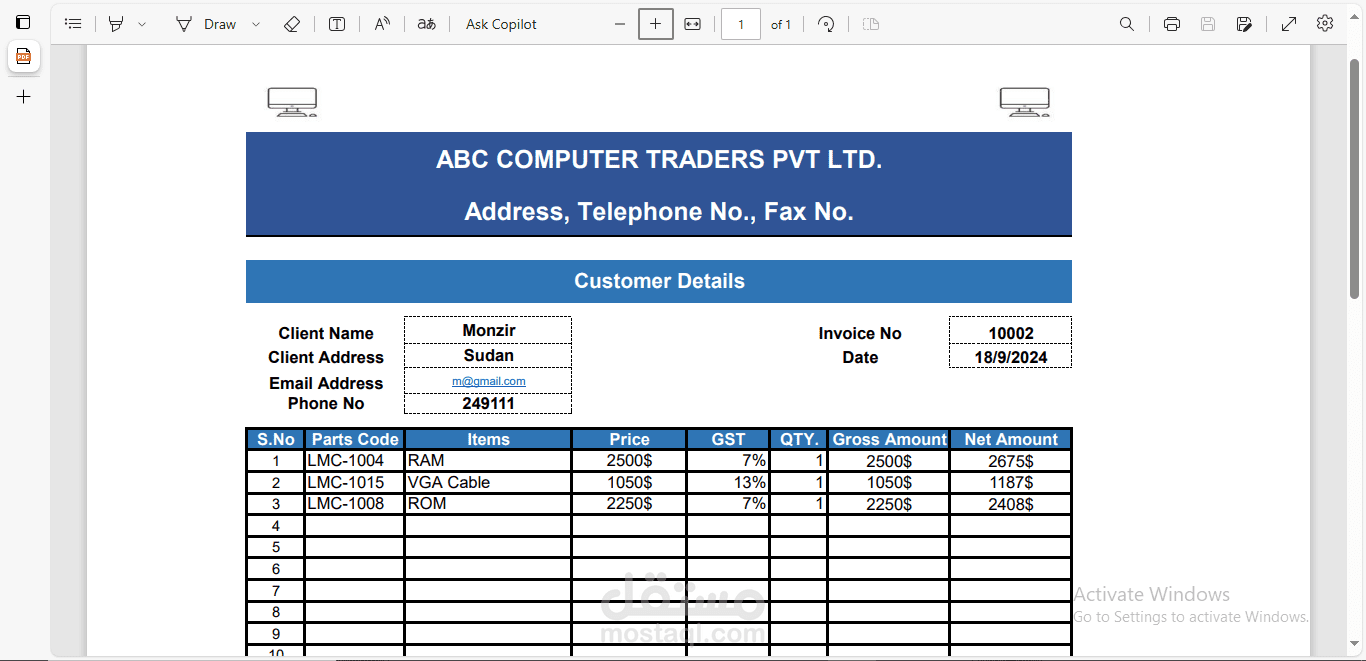Click the LMC-1008 parts code cell
This screenshot has height=661, width=1366.
click(355, 503)
